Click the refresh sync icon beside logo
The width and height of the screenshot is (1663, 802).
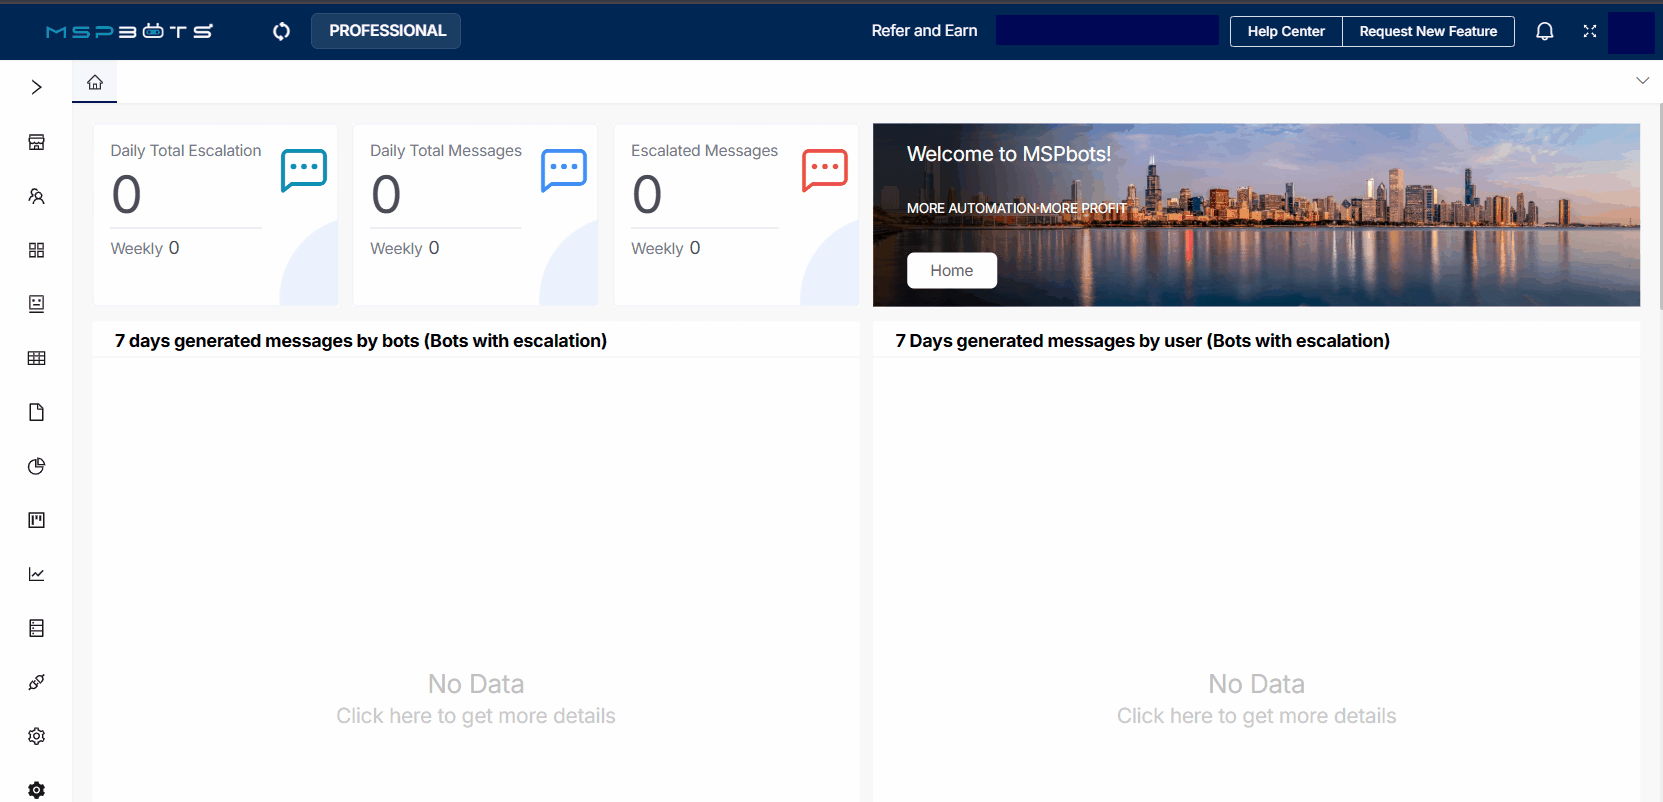281,31
